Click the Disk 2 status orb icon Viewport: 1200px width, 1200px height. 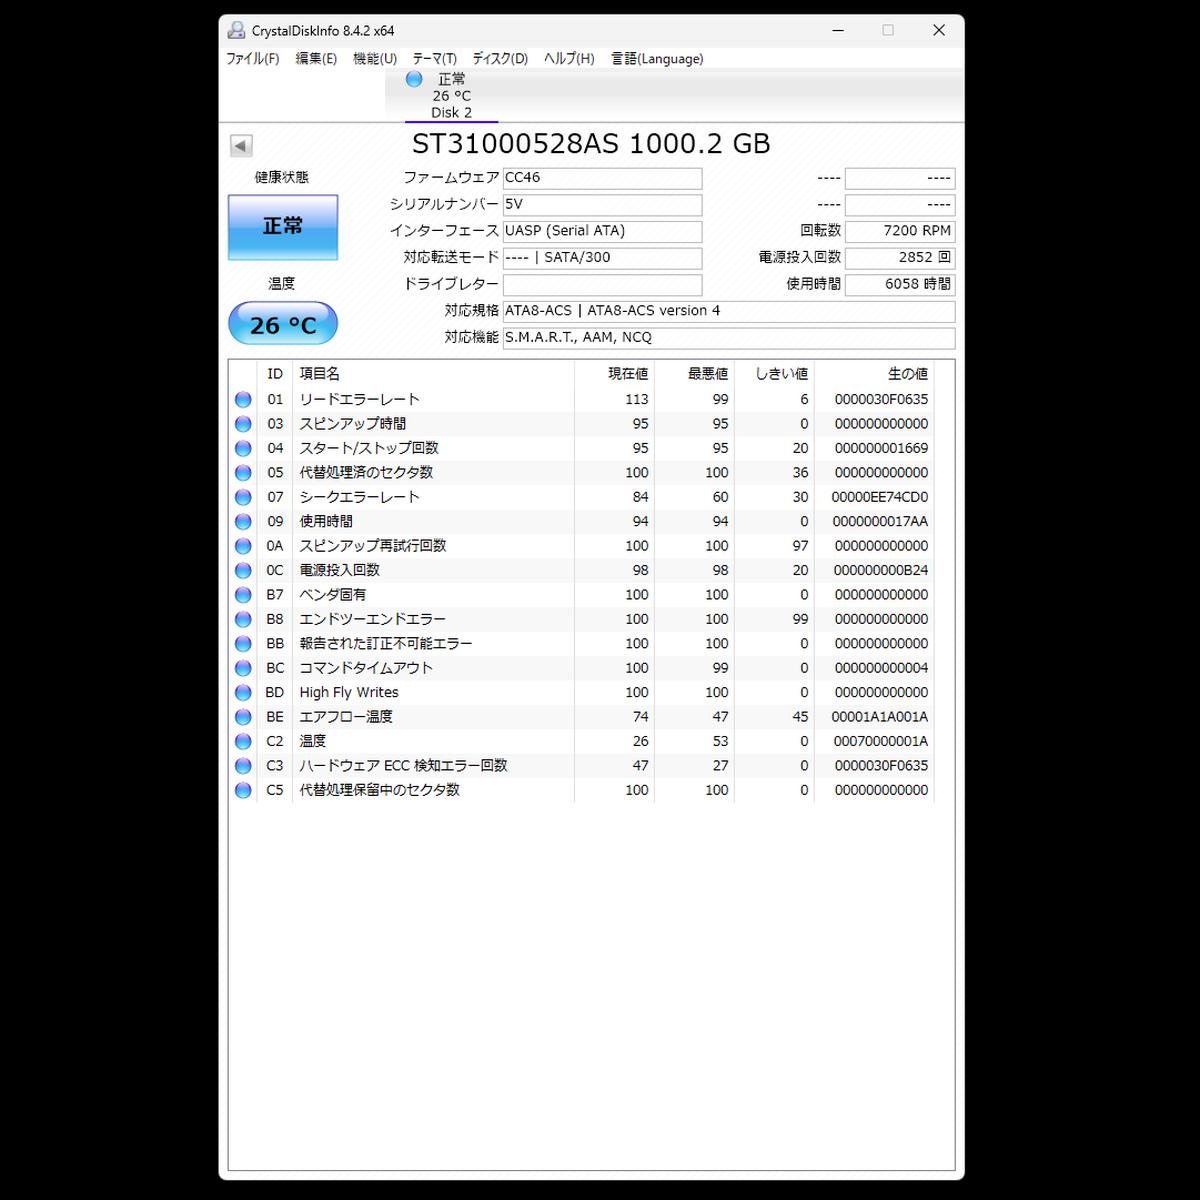(414, 80)
